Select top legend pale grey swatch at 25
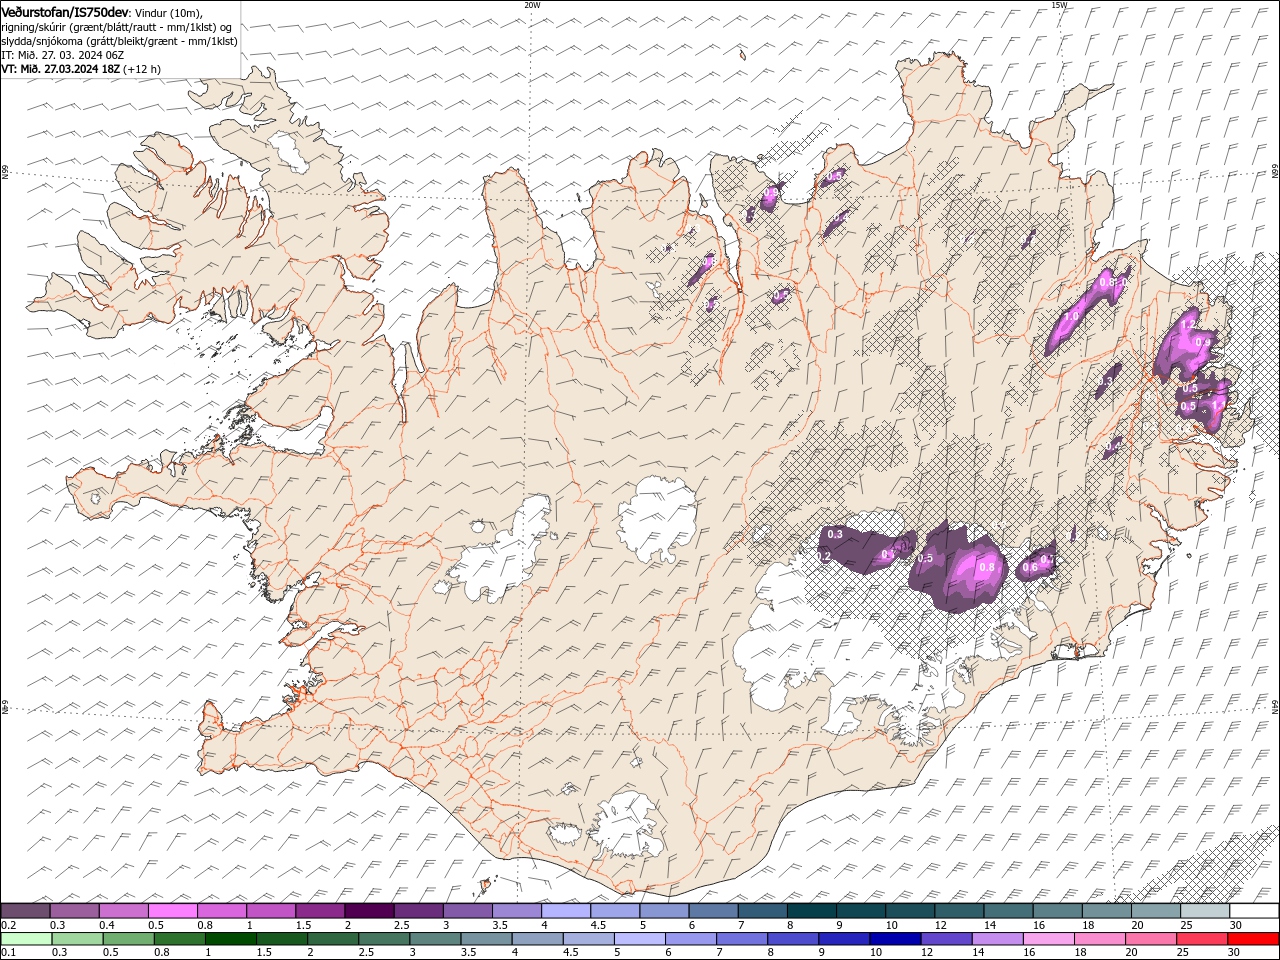The width and height of the screenshot is (1280, 960). (1206, 911)
